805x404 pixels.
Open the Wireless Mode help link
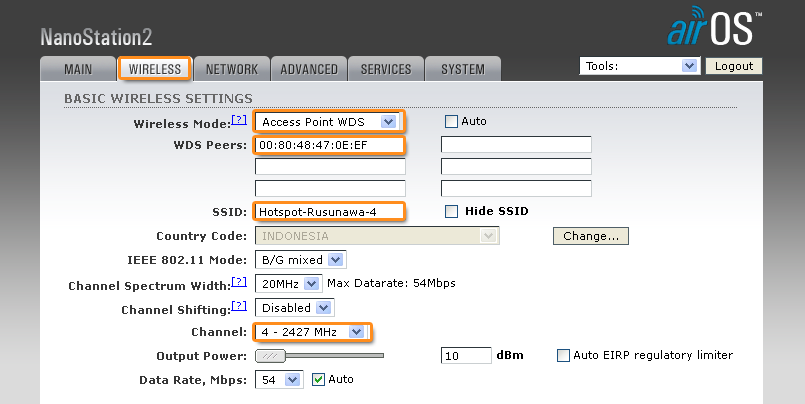tap(238, 120)
